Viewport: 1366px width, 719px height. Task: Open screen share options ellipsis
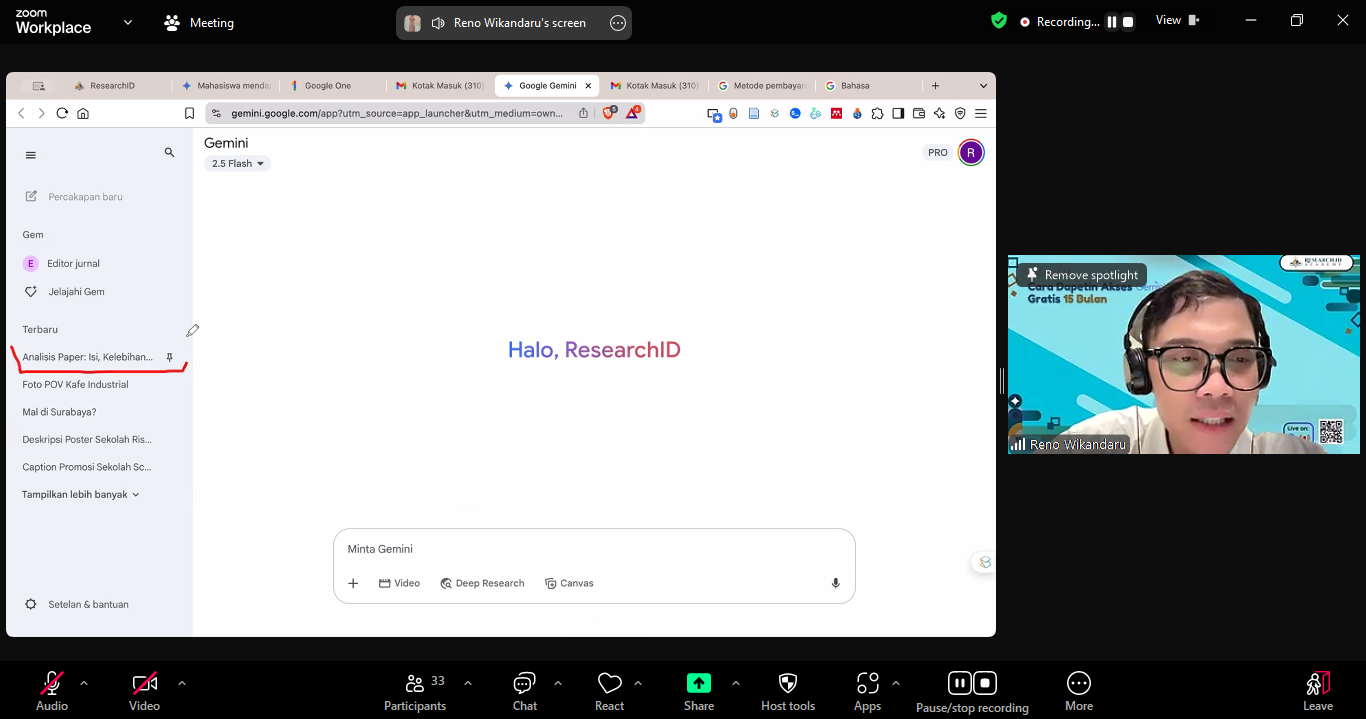[x=618, y=23]
